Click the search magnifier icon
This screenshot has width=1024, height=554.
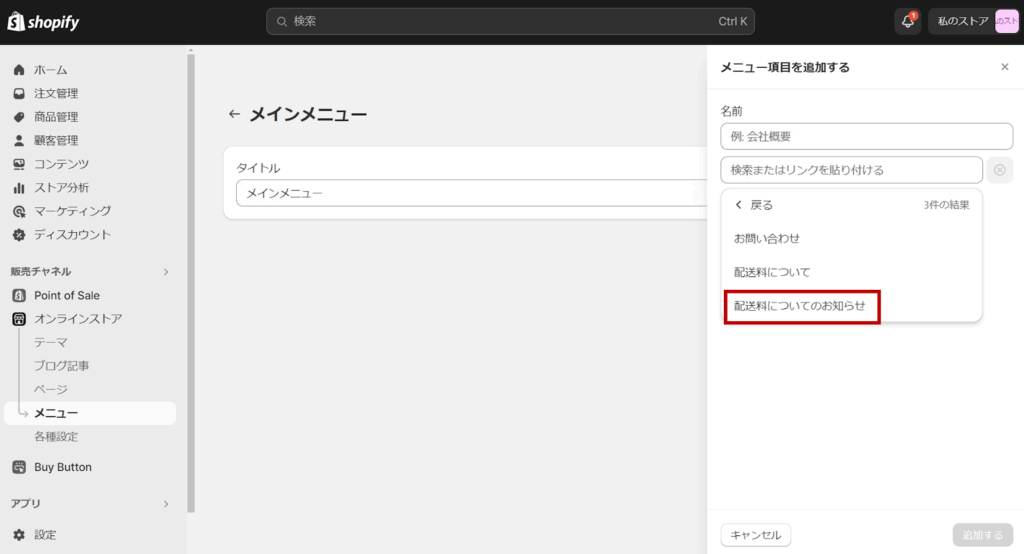click(282, 22)
